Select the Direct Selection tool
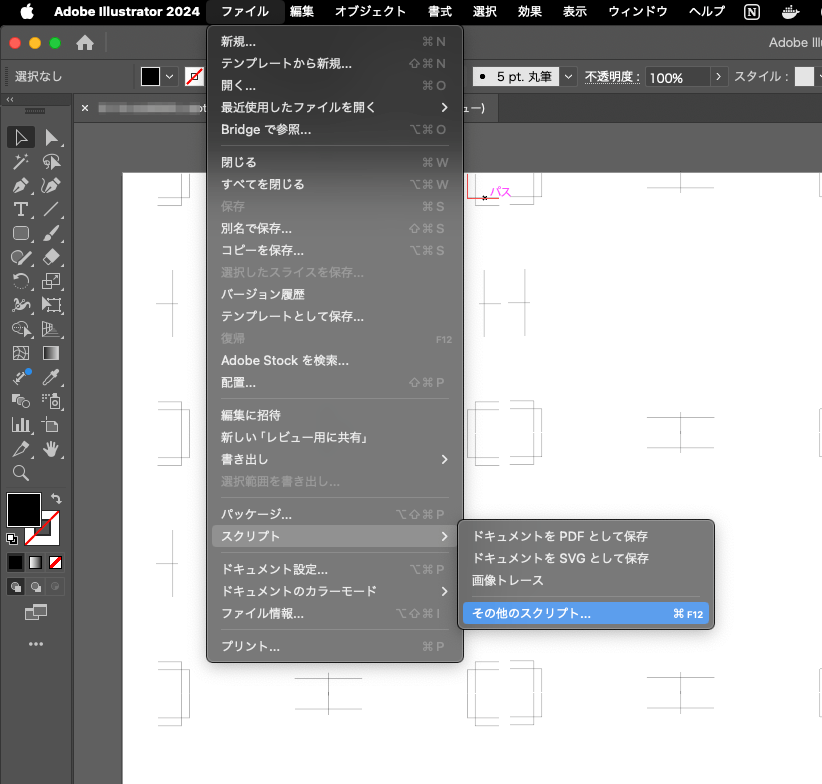 (51, 137)
